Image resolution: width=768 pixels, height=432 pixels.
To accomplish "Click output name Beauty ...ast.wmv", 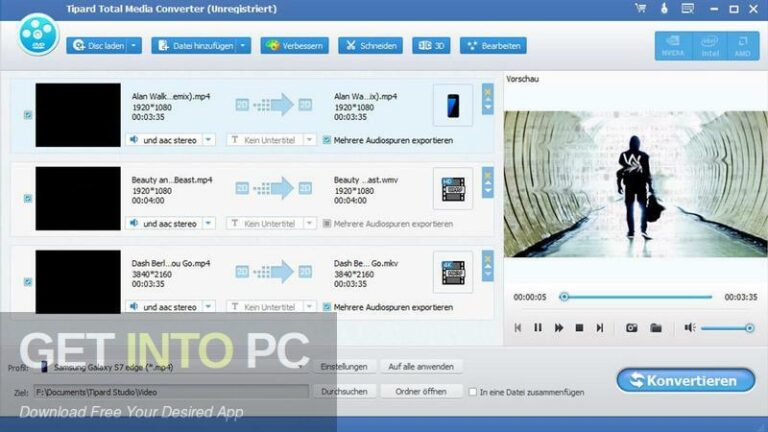I will click(x=366, y=180).
